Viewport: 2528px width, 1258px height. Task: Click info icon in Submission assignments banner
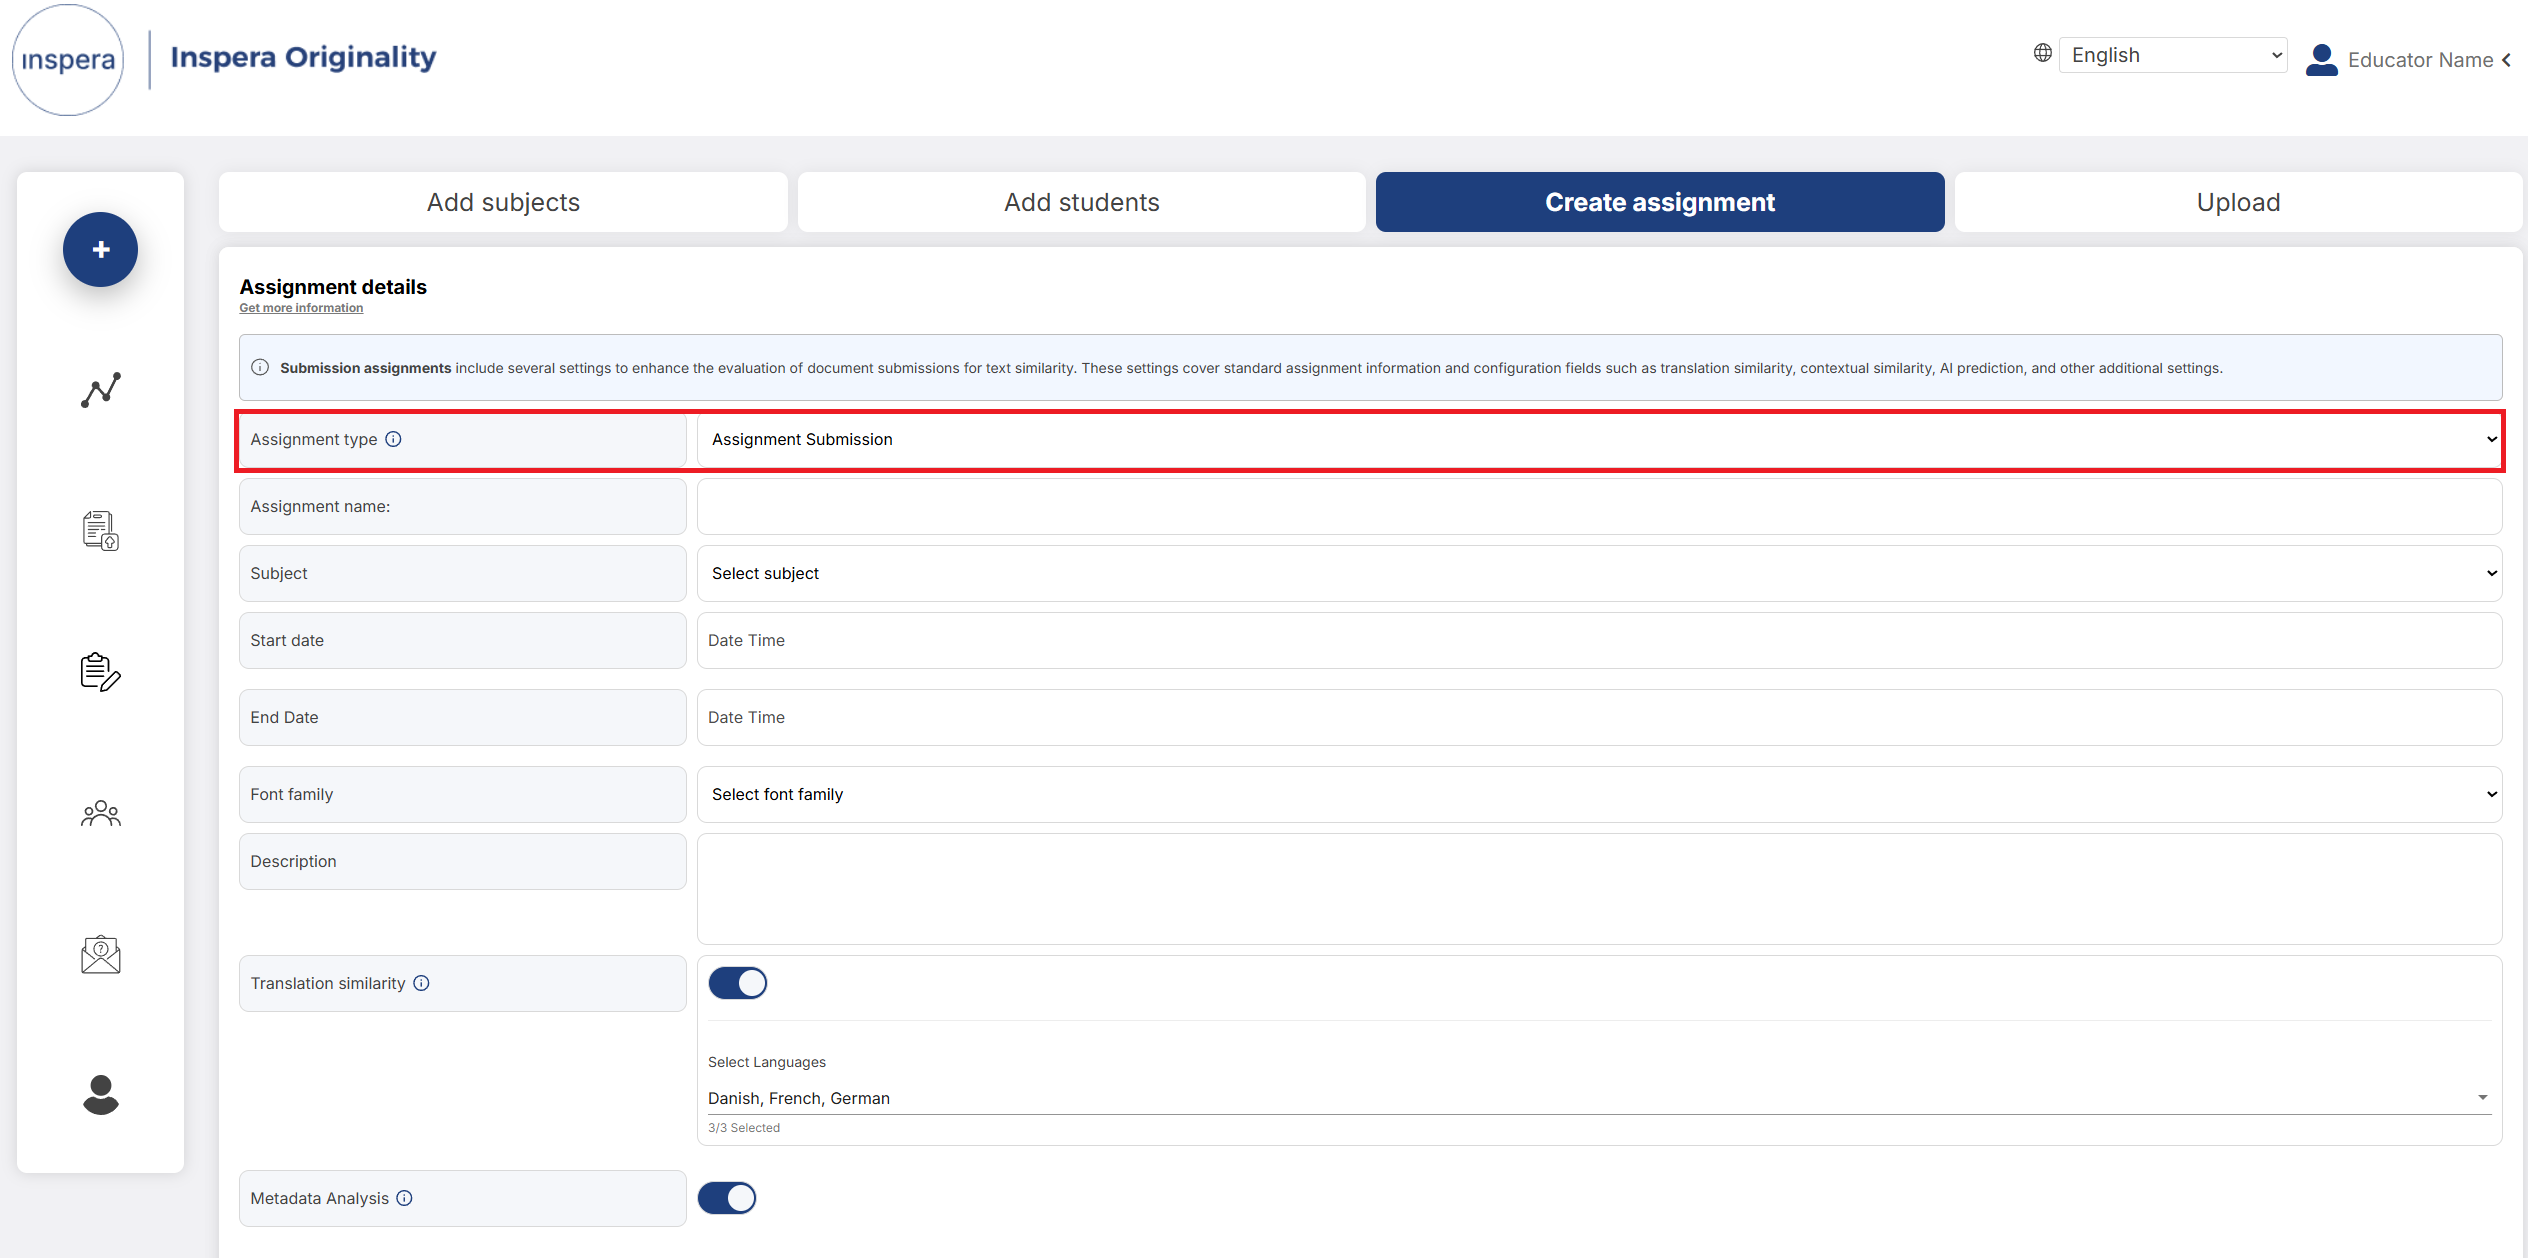click(x=260, y=367)
